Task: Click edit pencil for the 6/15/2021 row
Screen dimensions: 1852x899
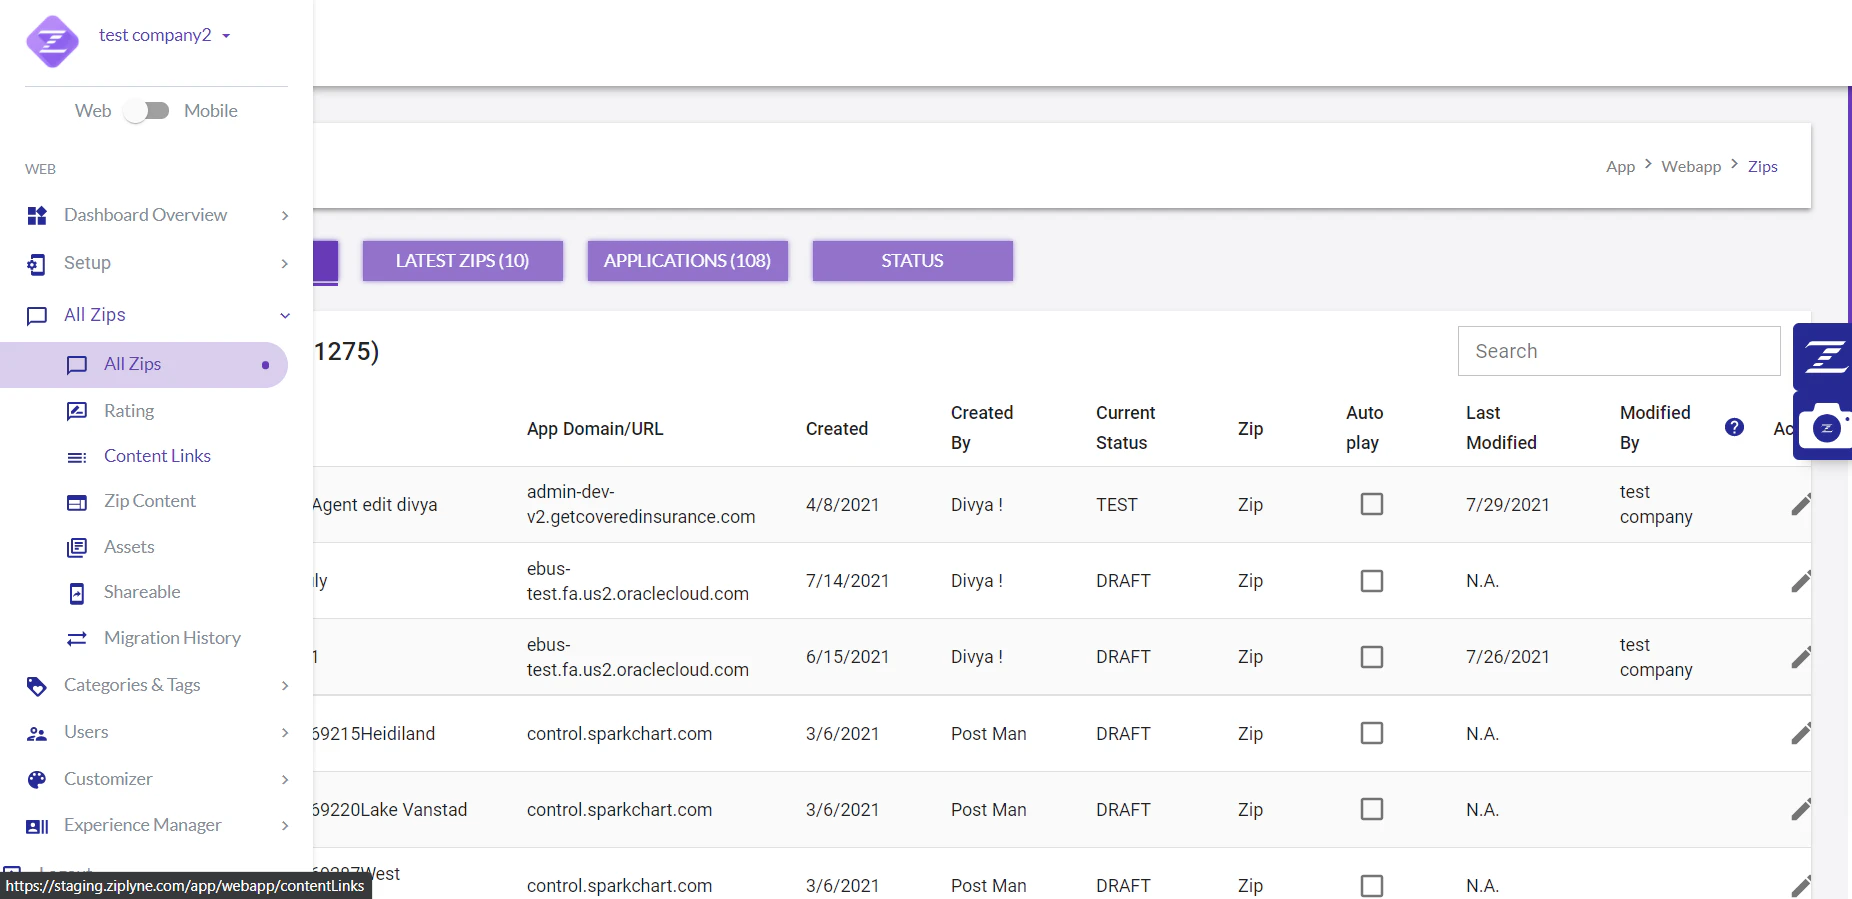Action: point(1801,657)
